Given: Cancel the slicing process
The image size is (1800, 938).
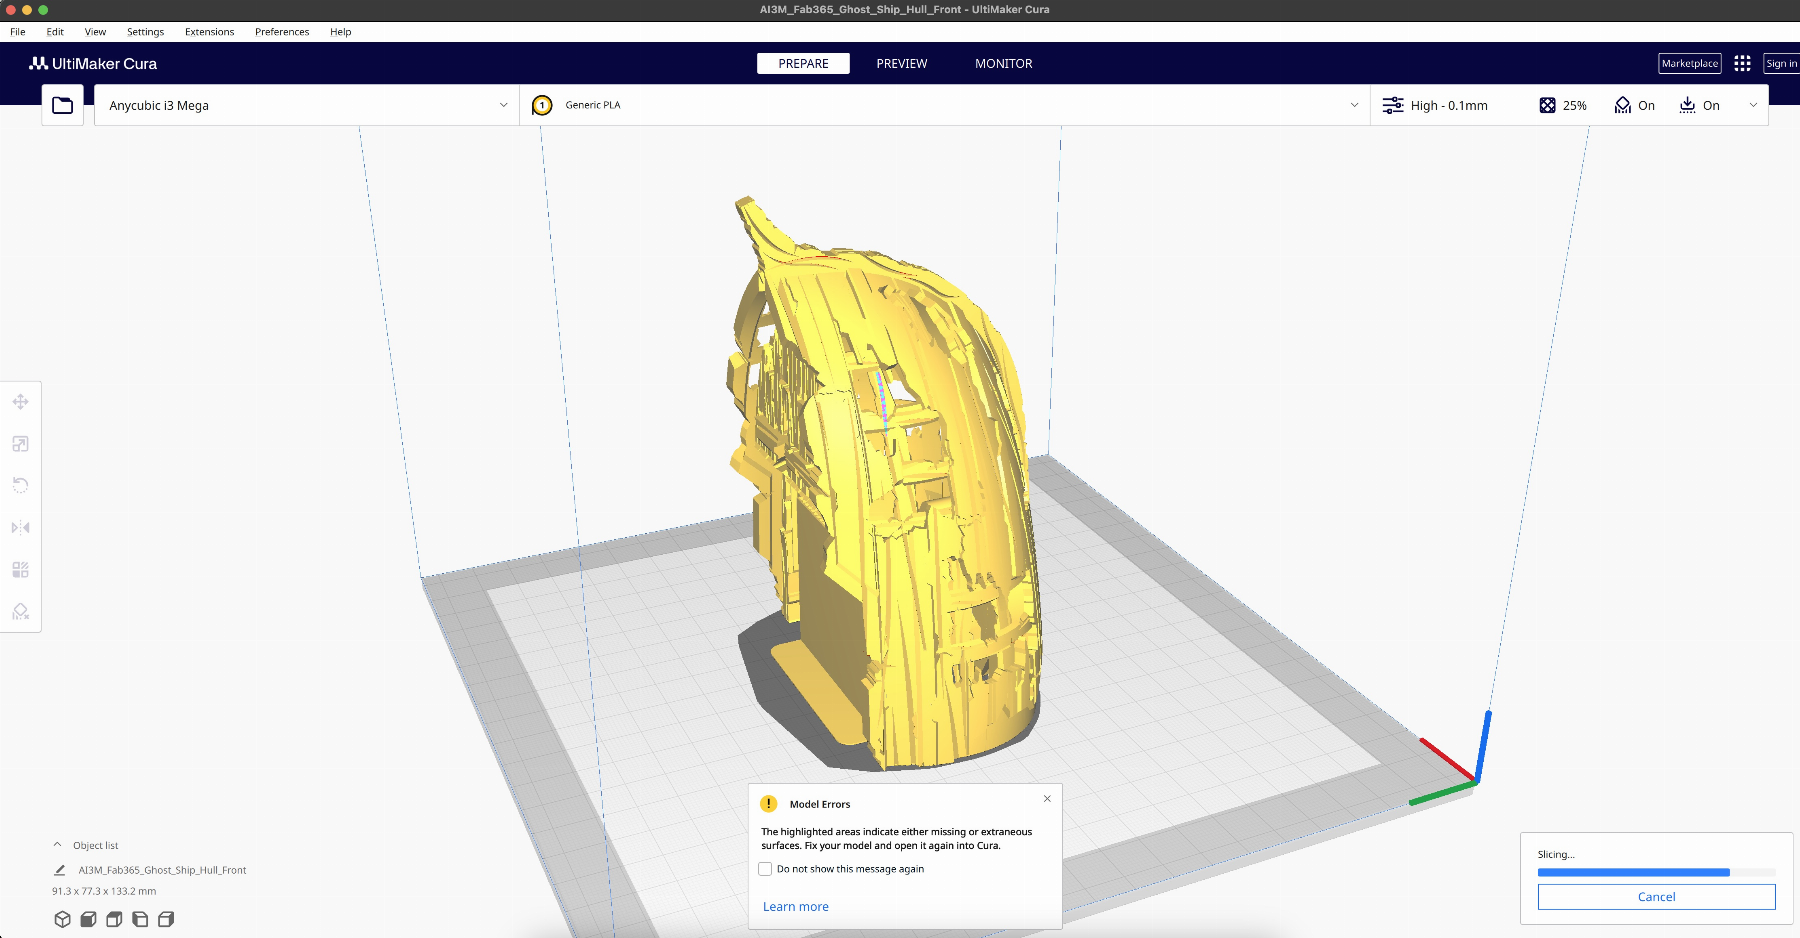Looking at the screenshot, I should click(x=1656, y=897).
